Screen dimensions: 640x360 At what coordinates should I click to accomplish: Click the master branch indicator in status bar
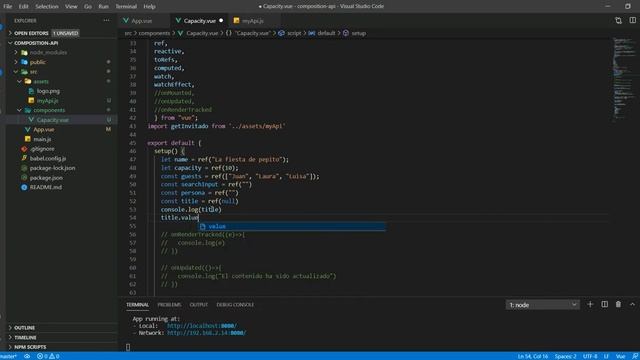(9, 356)
